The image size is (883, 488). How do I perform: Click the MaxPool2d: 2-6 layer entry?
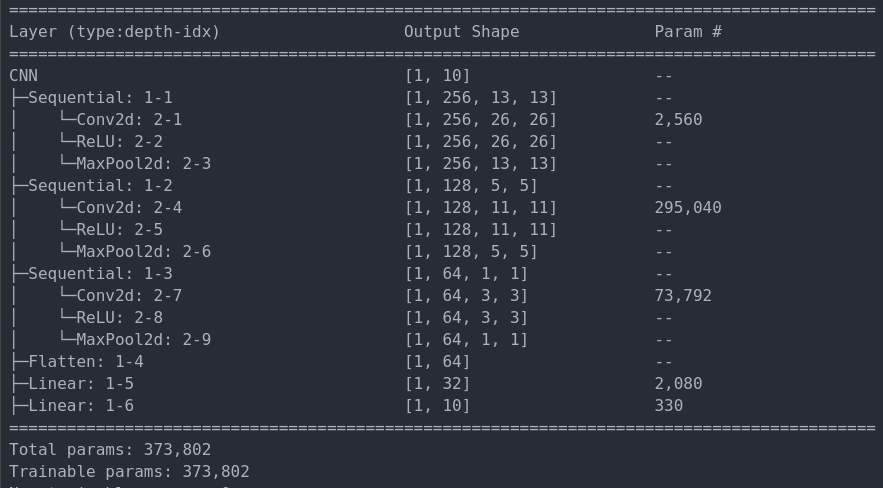tap(143, 252)
